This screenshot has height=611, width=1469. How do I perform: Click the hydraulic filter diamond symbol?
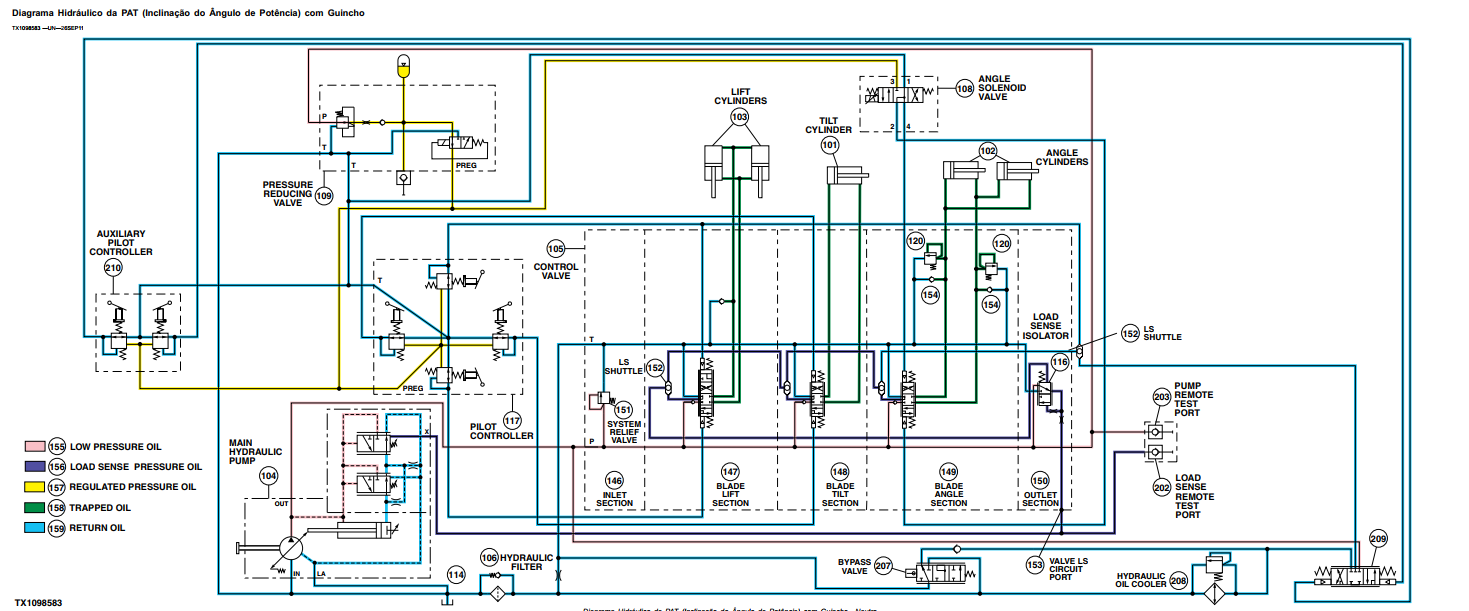[497, 593]
